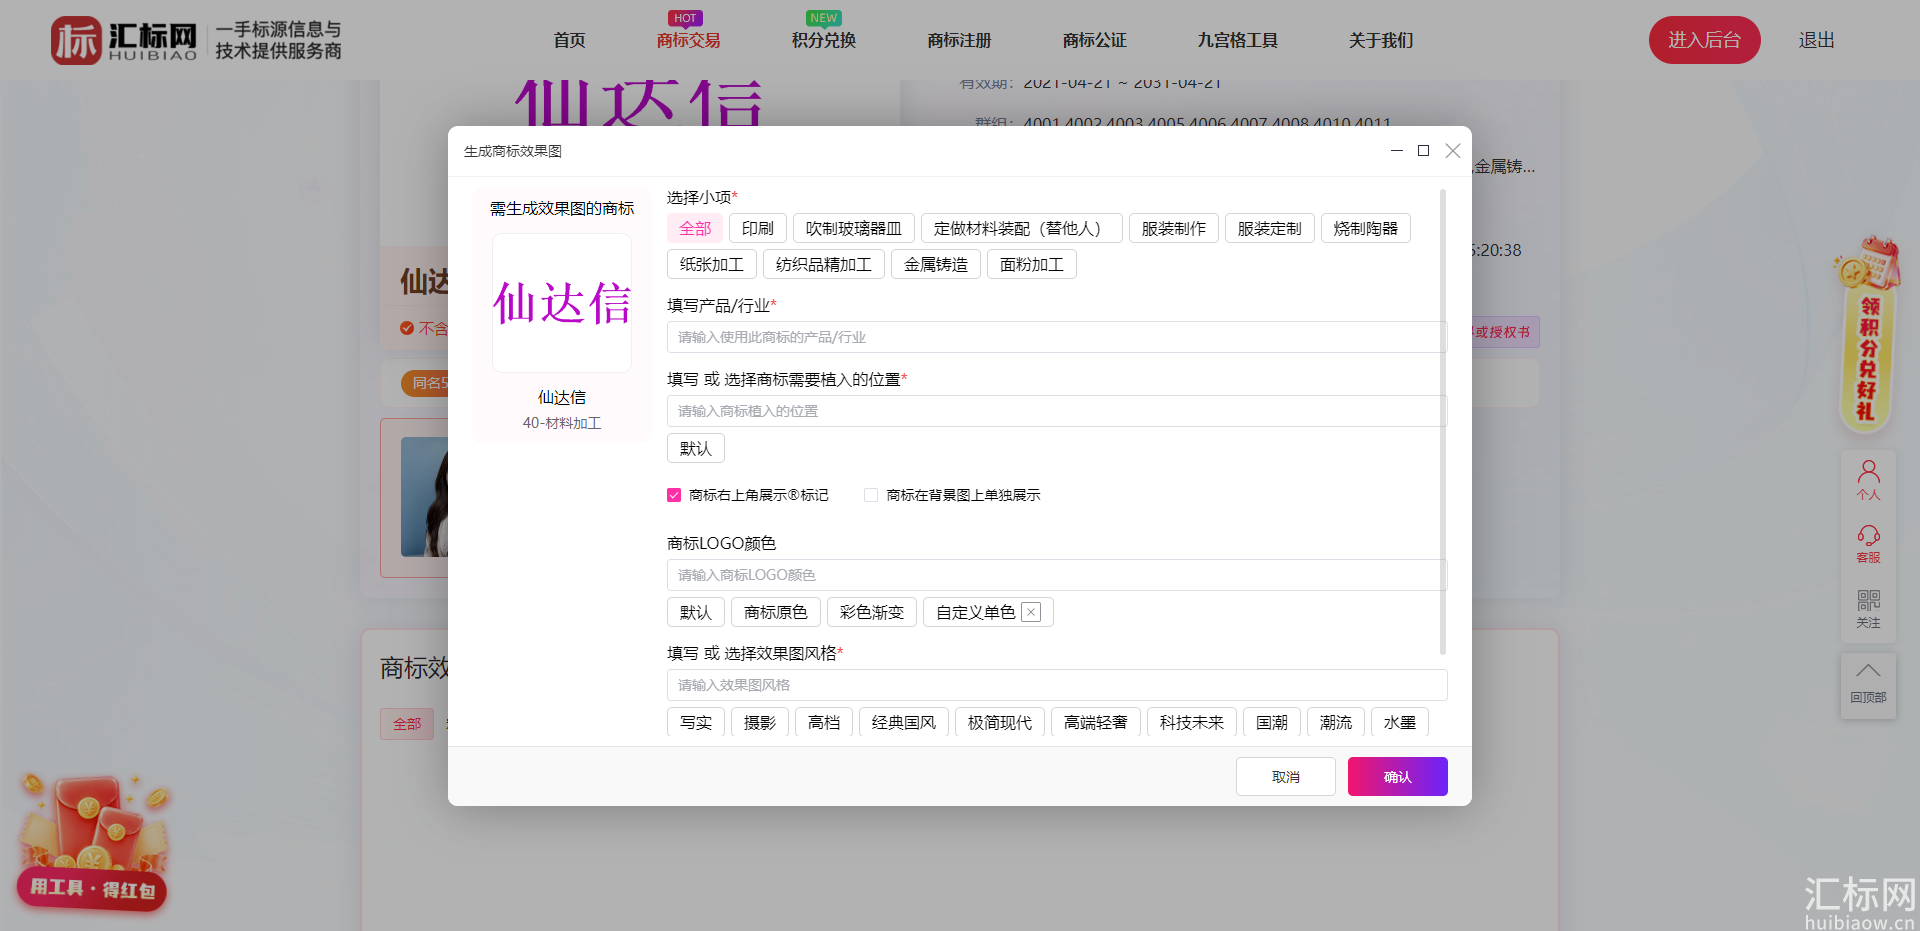1920x931 pixels.
Task: Open the 商标交易 nav item
Action: coord(689,40)
